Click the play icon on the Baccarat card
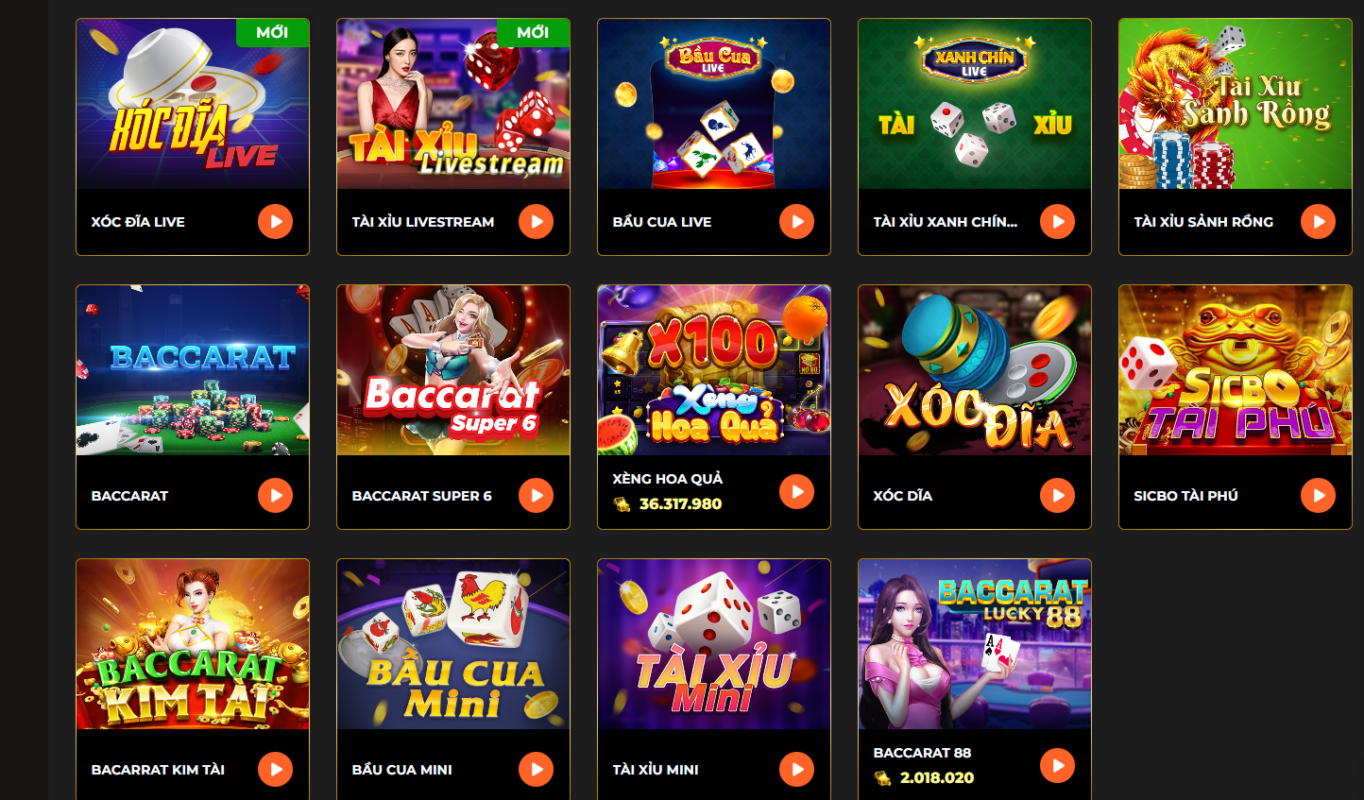This screenshot has width=1364, height=800. [x=275, y=495]
